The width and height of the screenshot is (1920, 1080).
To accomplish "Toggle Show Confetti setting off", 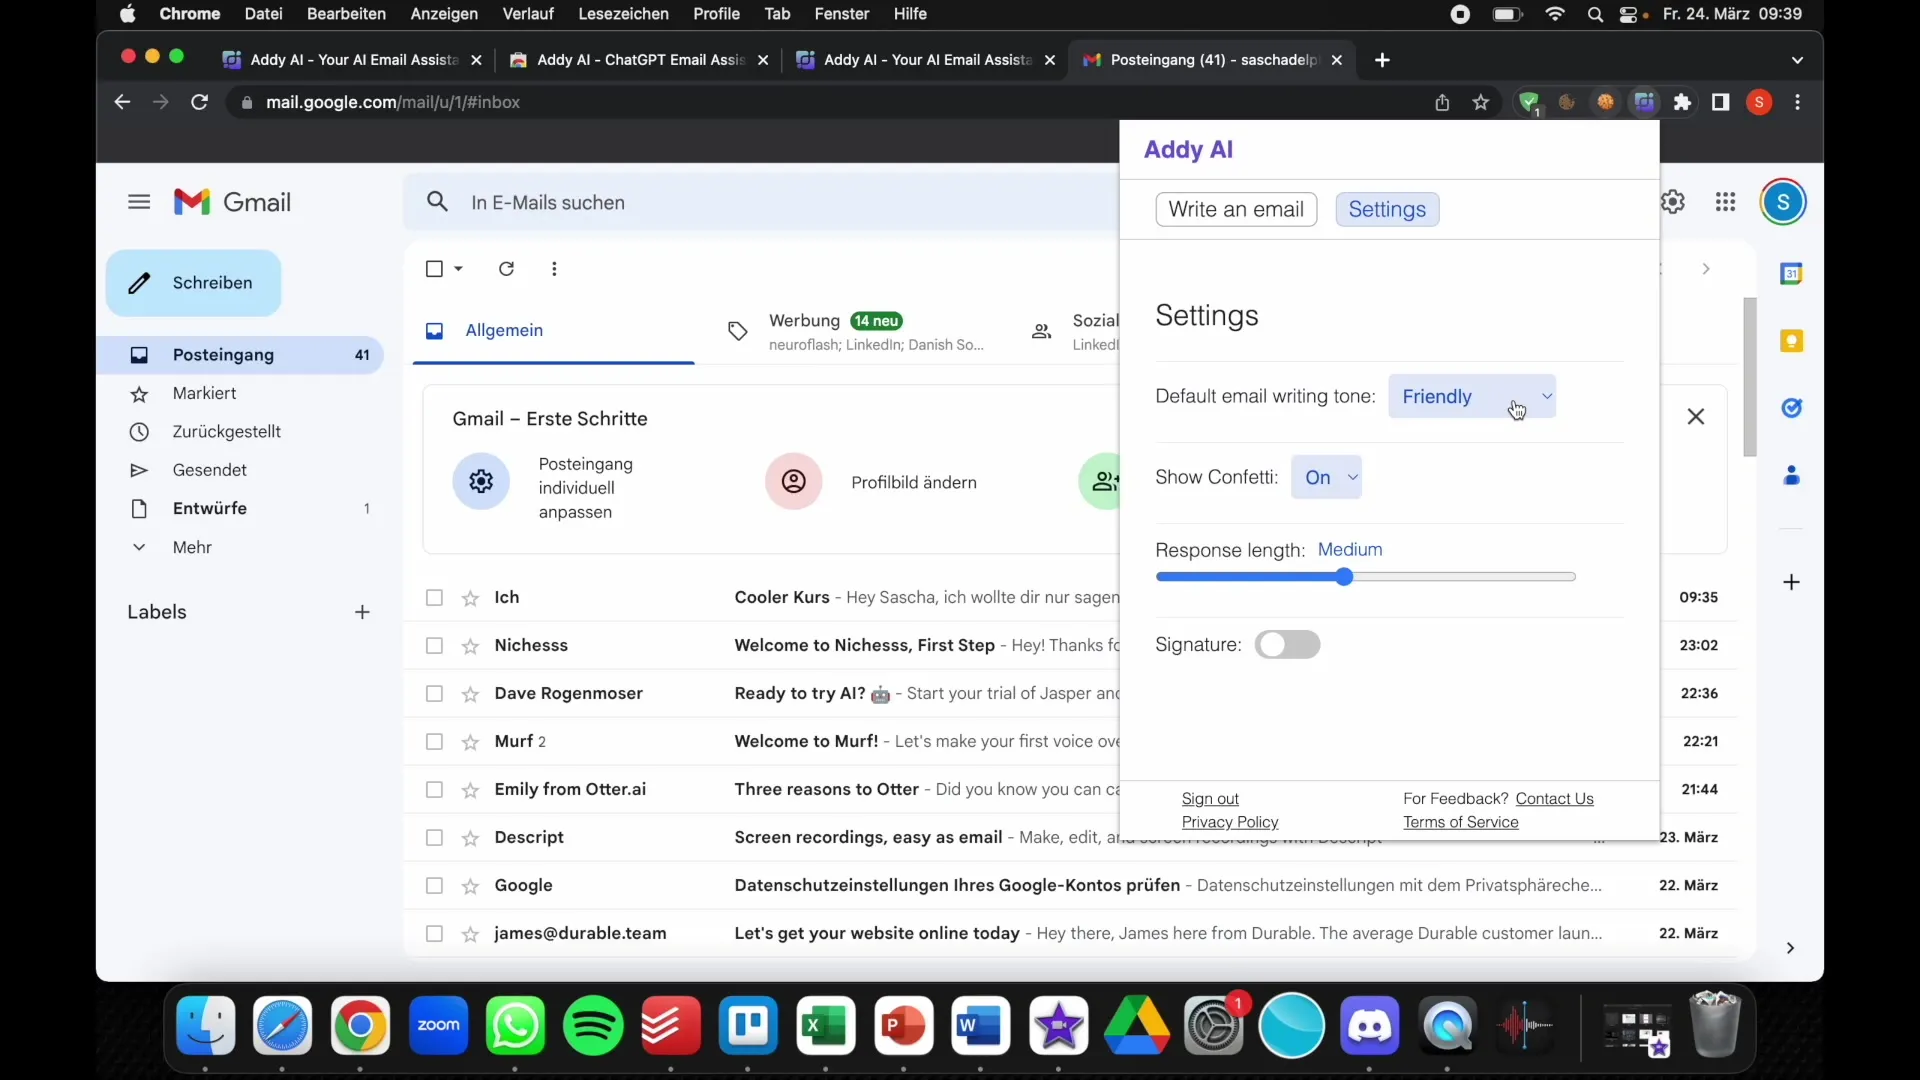I will tap(1328, 476).
